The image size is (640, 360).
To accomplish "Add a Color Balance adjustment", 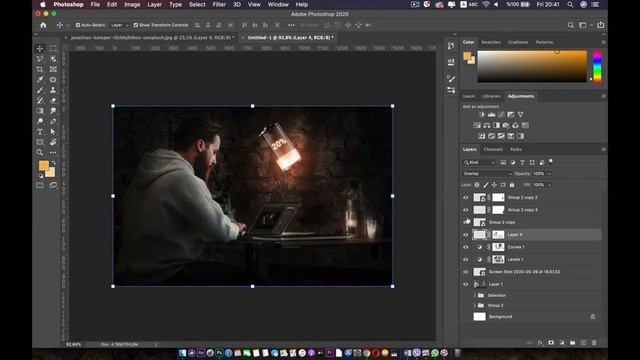I will click(487, 125).
